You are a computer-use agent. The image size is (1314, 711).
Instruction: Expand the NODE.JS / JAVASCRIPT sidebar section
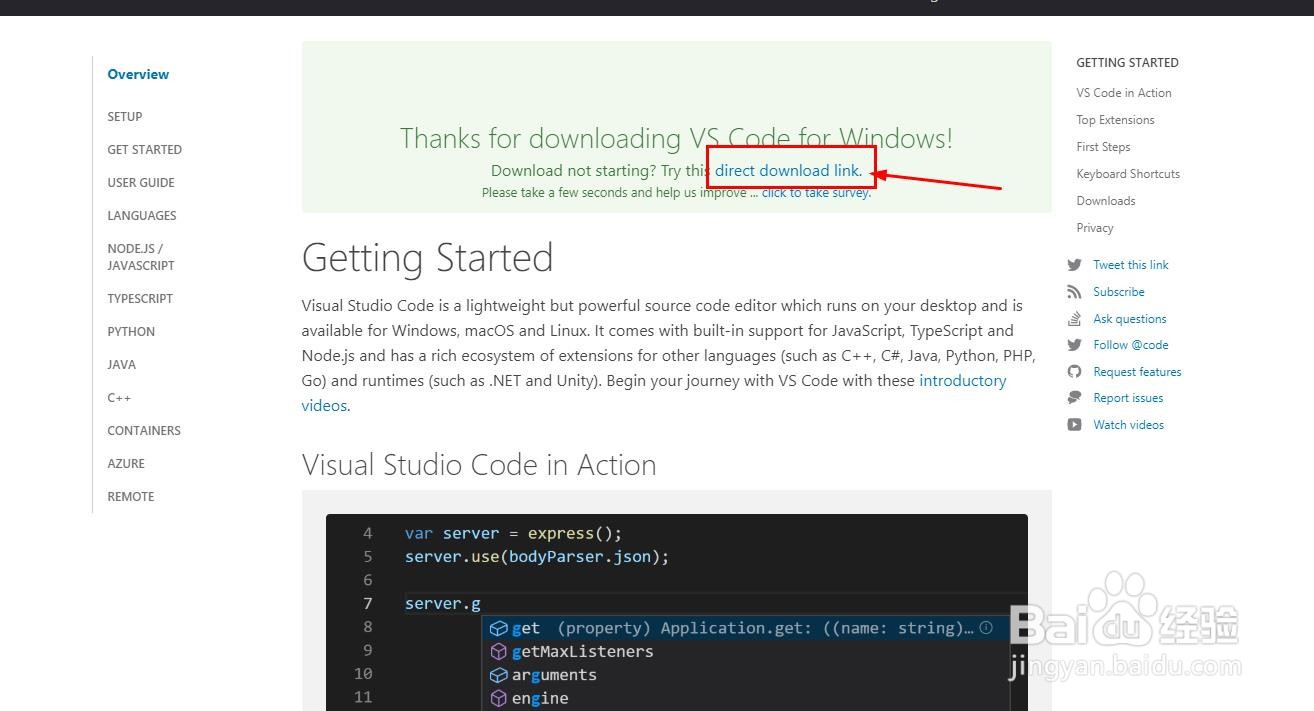point(141,257)
